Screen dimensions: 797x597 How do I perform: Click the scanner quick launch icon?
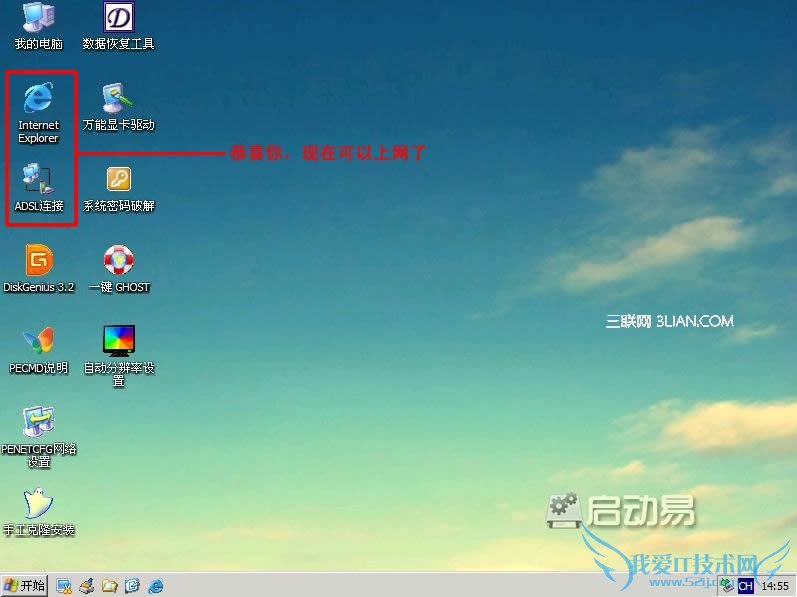86,586
